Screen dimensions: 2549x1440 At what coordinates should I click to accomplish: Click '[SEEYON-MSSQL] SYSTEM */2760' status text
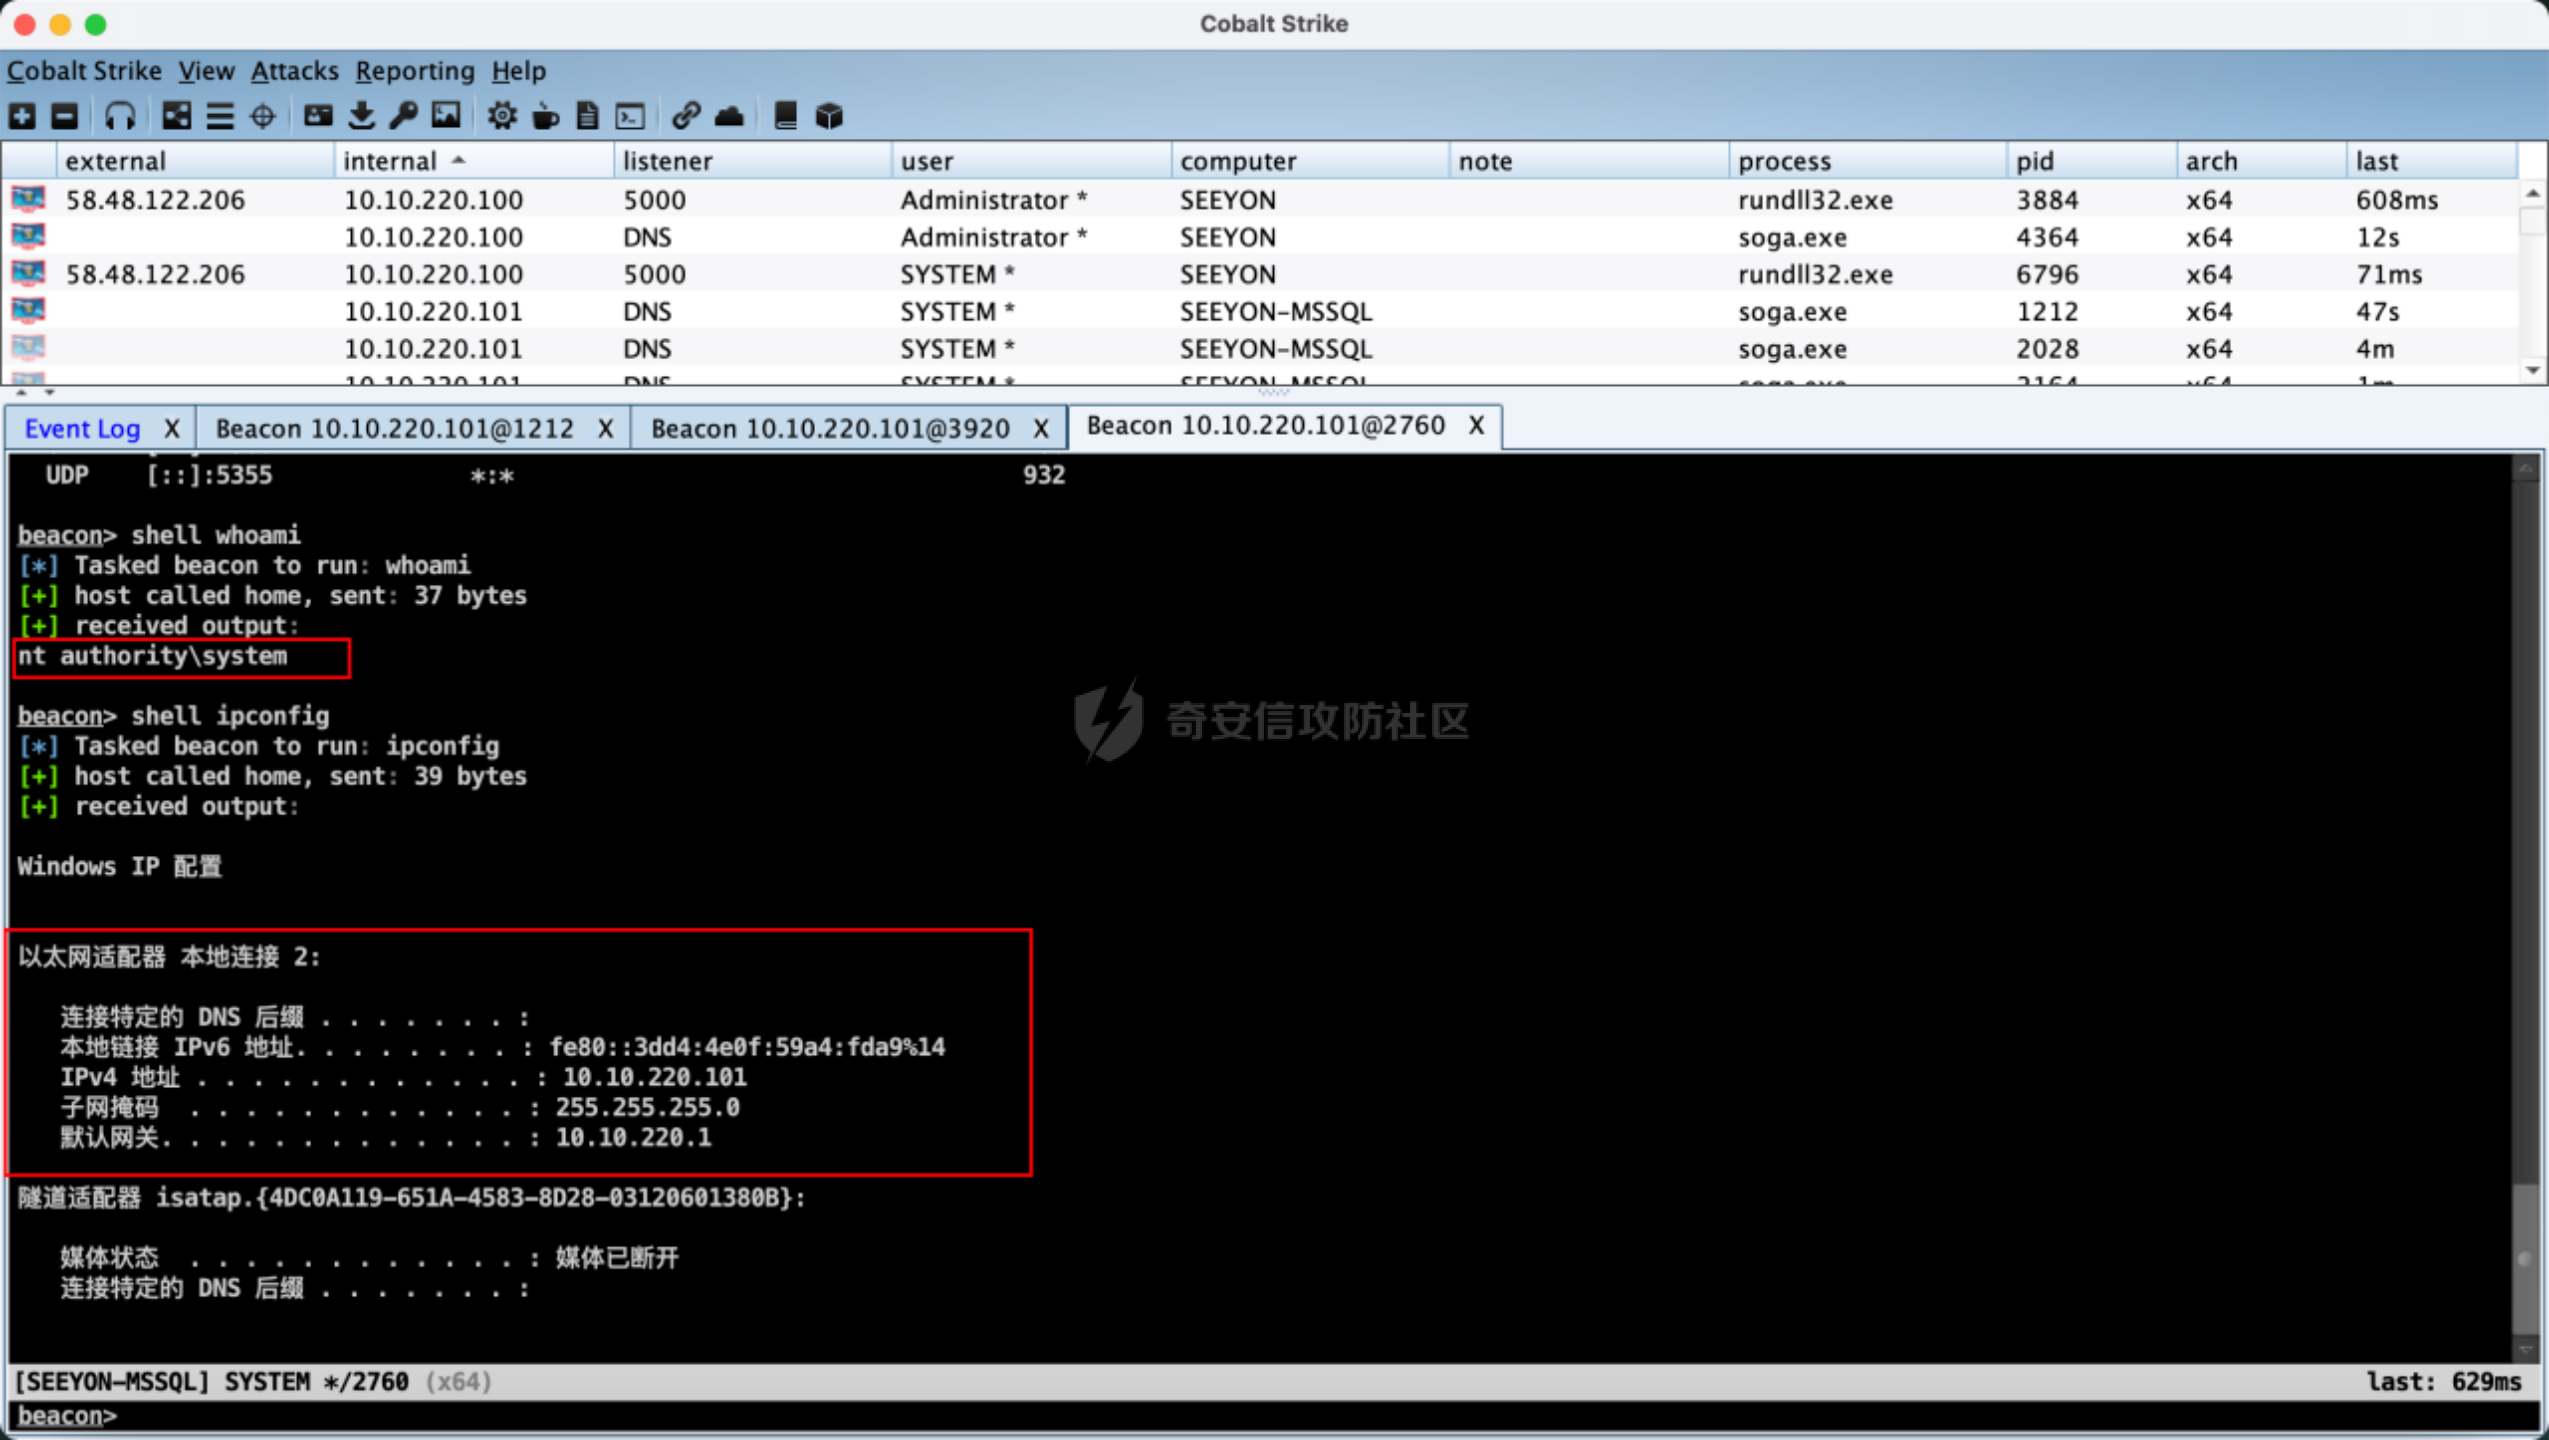pos(212,1382)
